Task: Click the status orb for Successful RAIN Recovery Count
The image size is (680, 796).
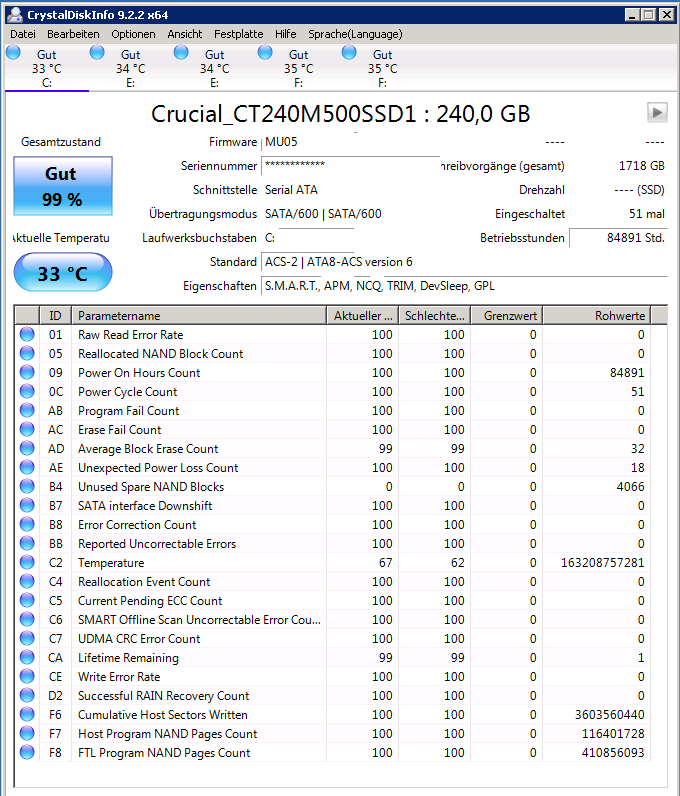Action: coord(27,695)
